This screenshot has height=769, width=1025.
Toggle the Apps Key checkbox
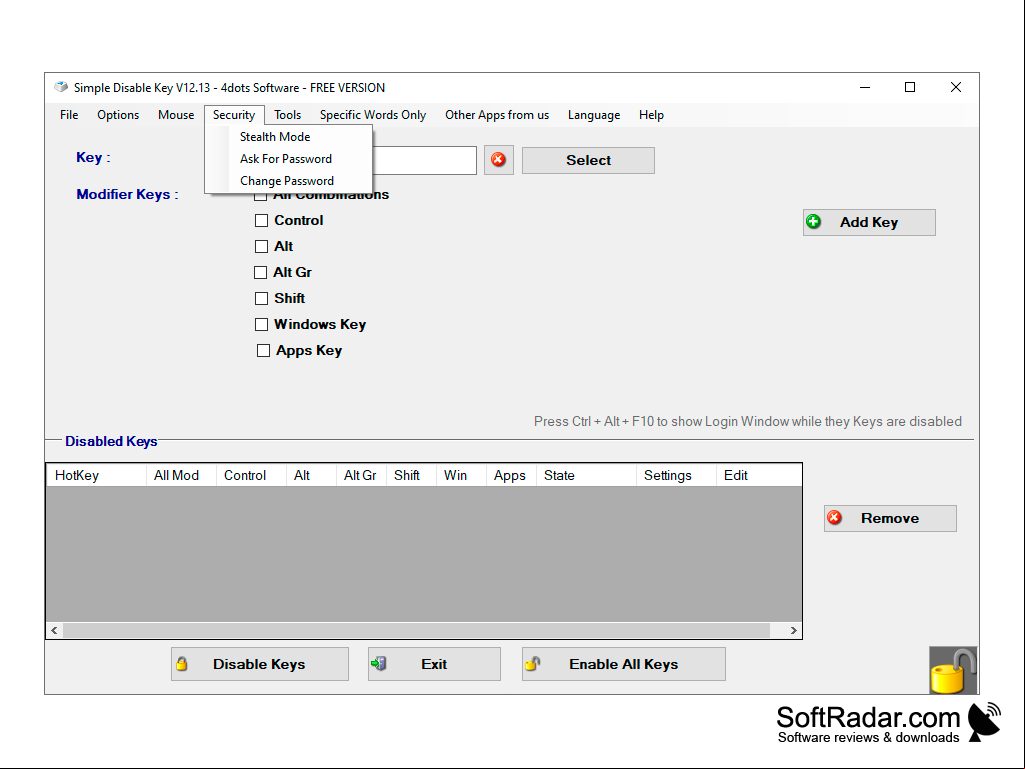(263, 350)
